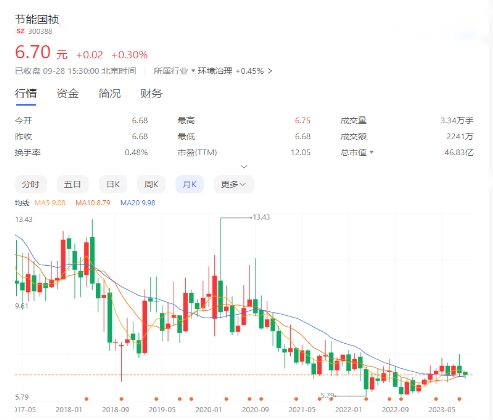
Task: Click the arrow after +0.45%
Action: tap(270, 71)
